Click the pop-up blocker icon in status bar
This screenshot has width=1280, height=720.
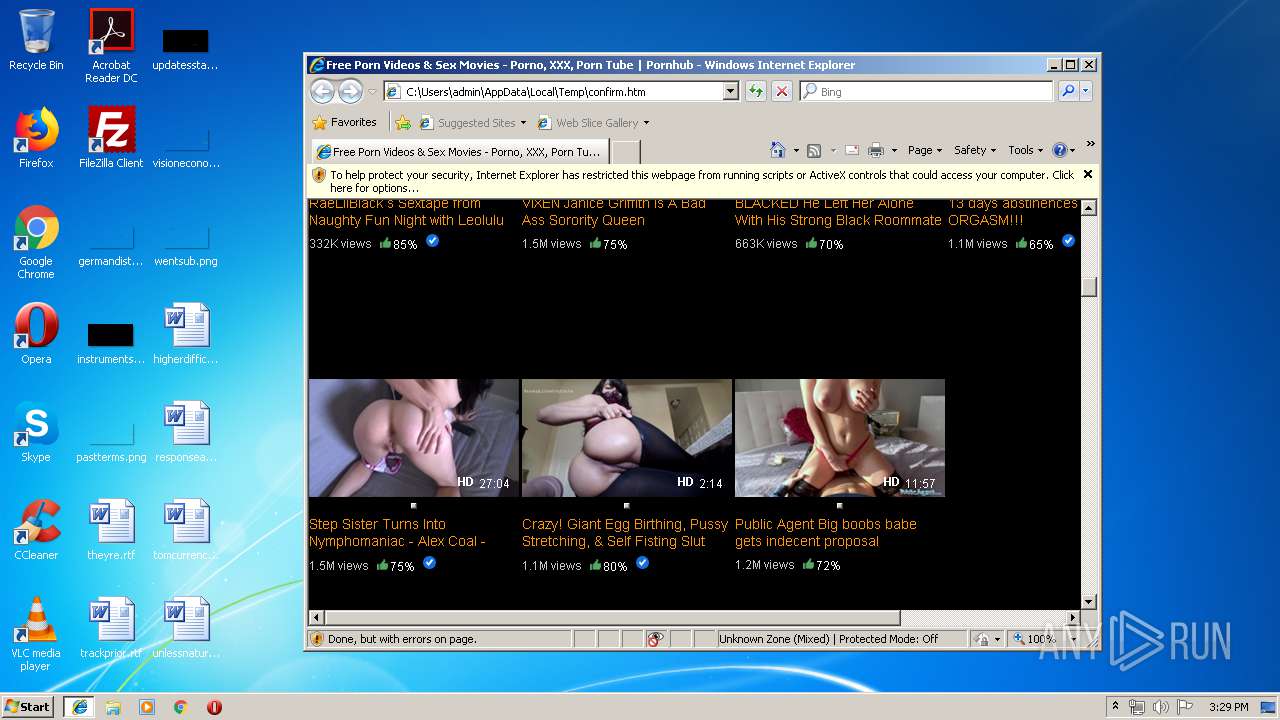tap(656, 639)
